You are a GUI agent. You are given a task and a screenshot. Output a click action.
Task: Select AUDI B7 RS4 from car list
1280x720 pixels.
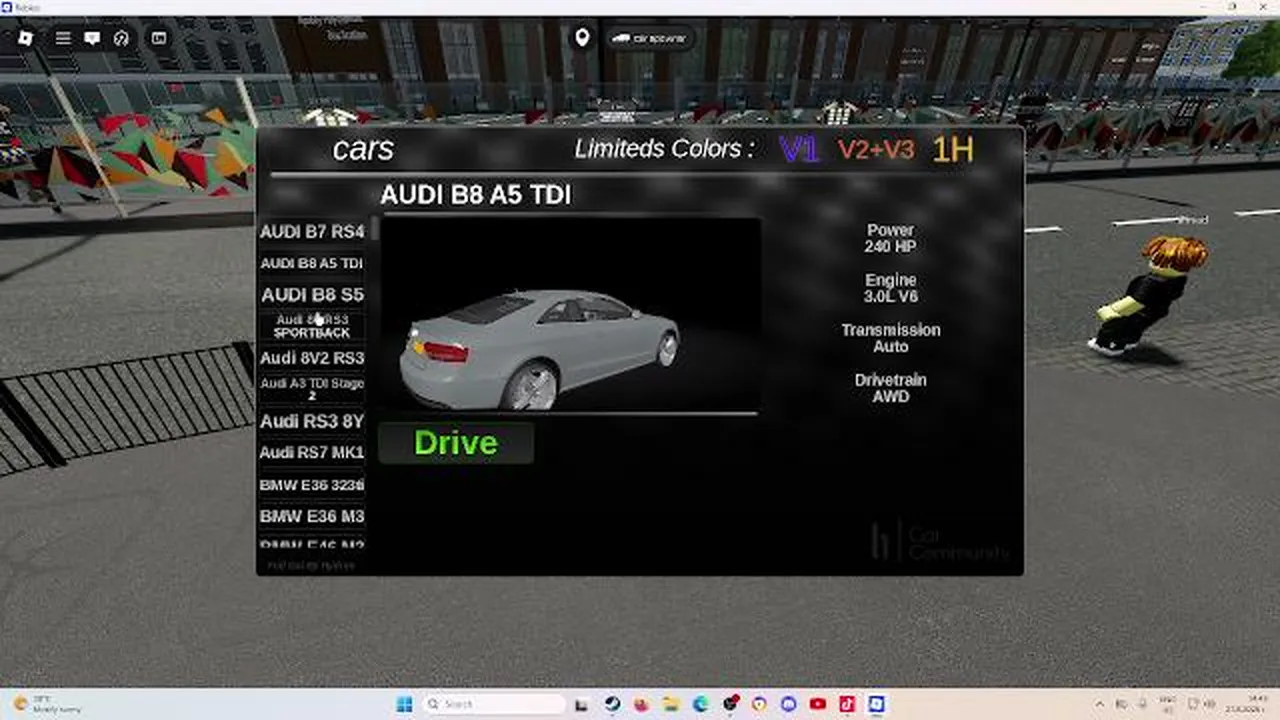312,231
